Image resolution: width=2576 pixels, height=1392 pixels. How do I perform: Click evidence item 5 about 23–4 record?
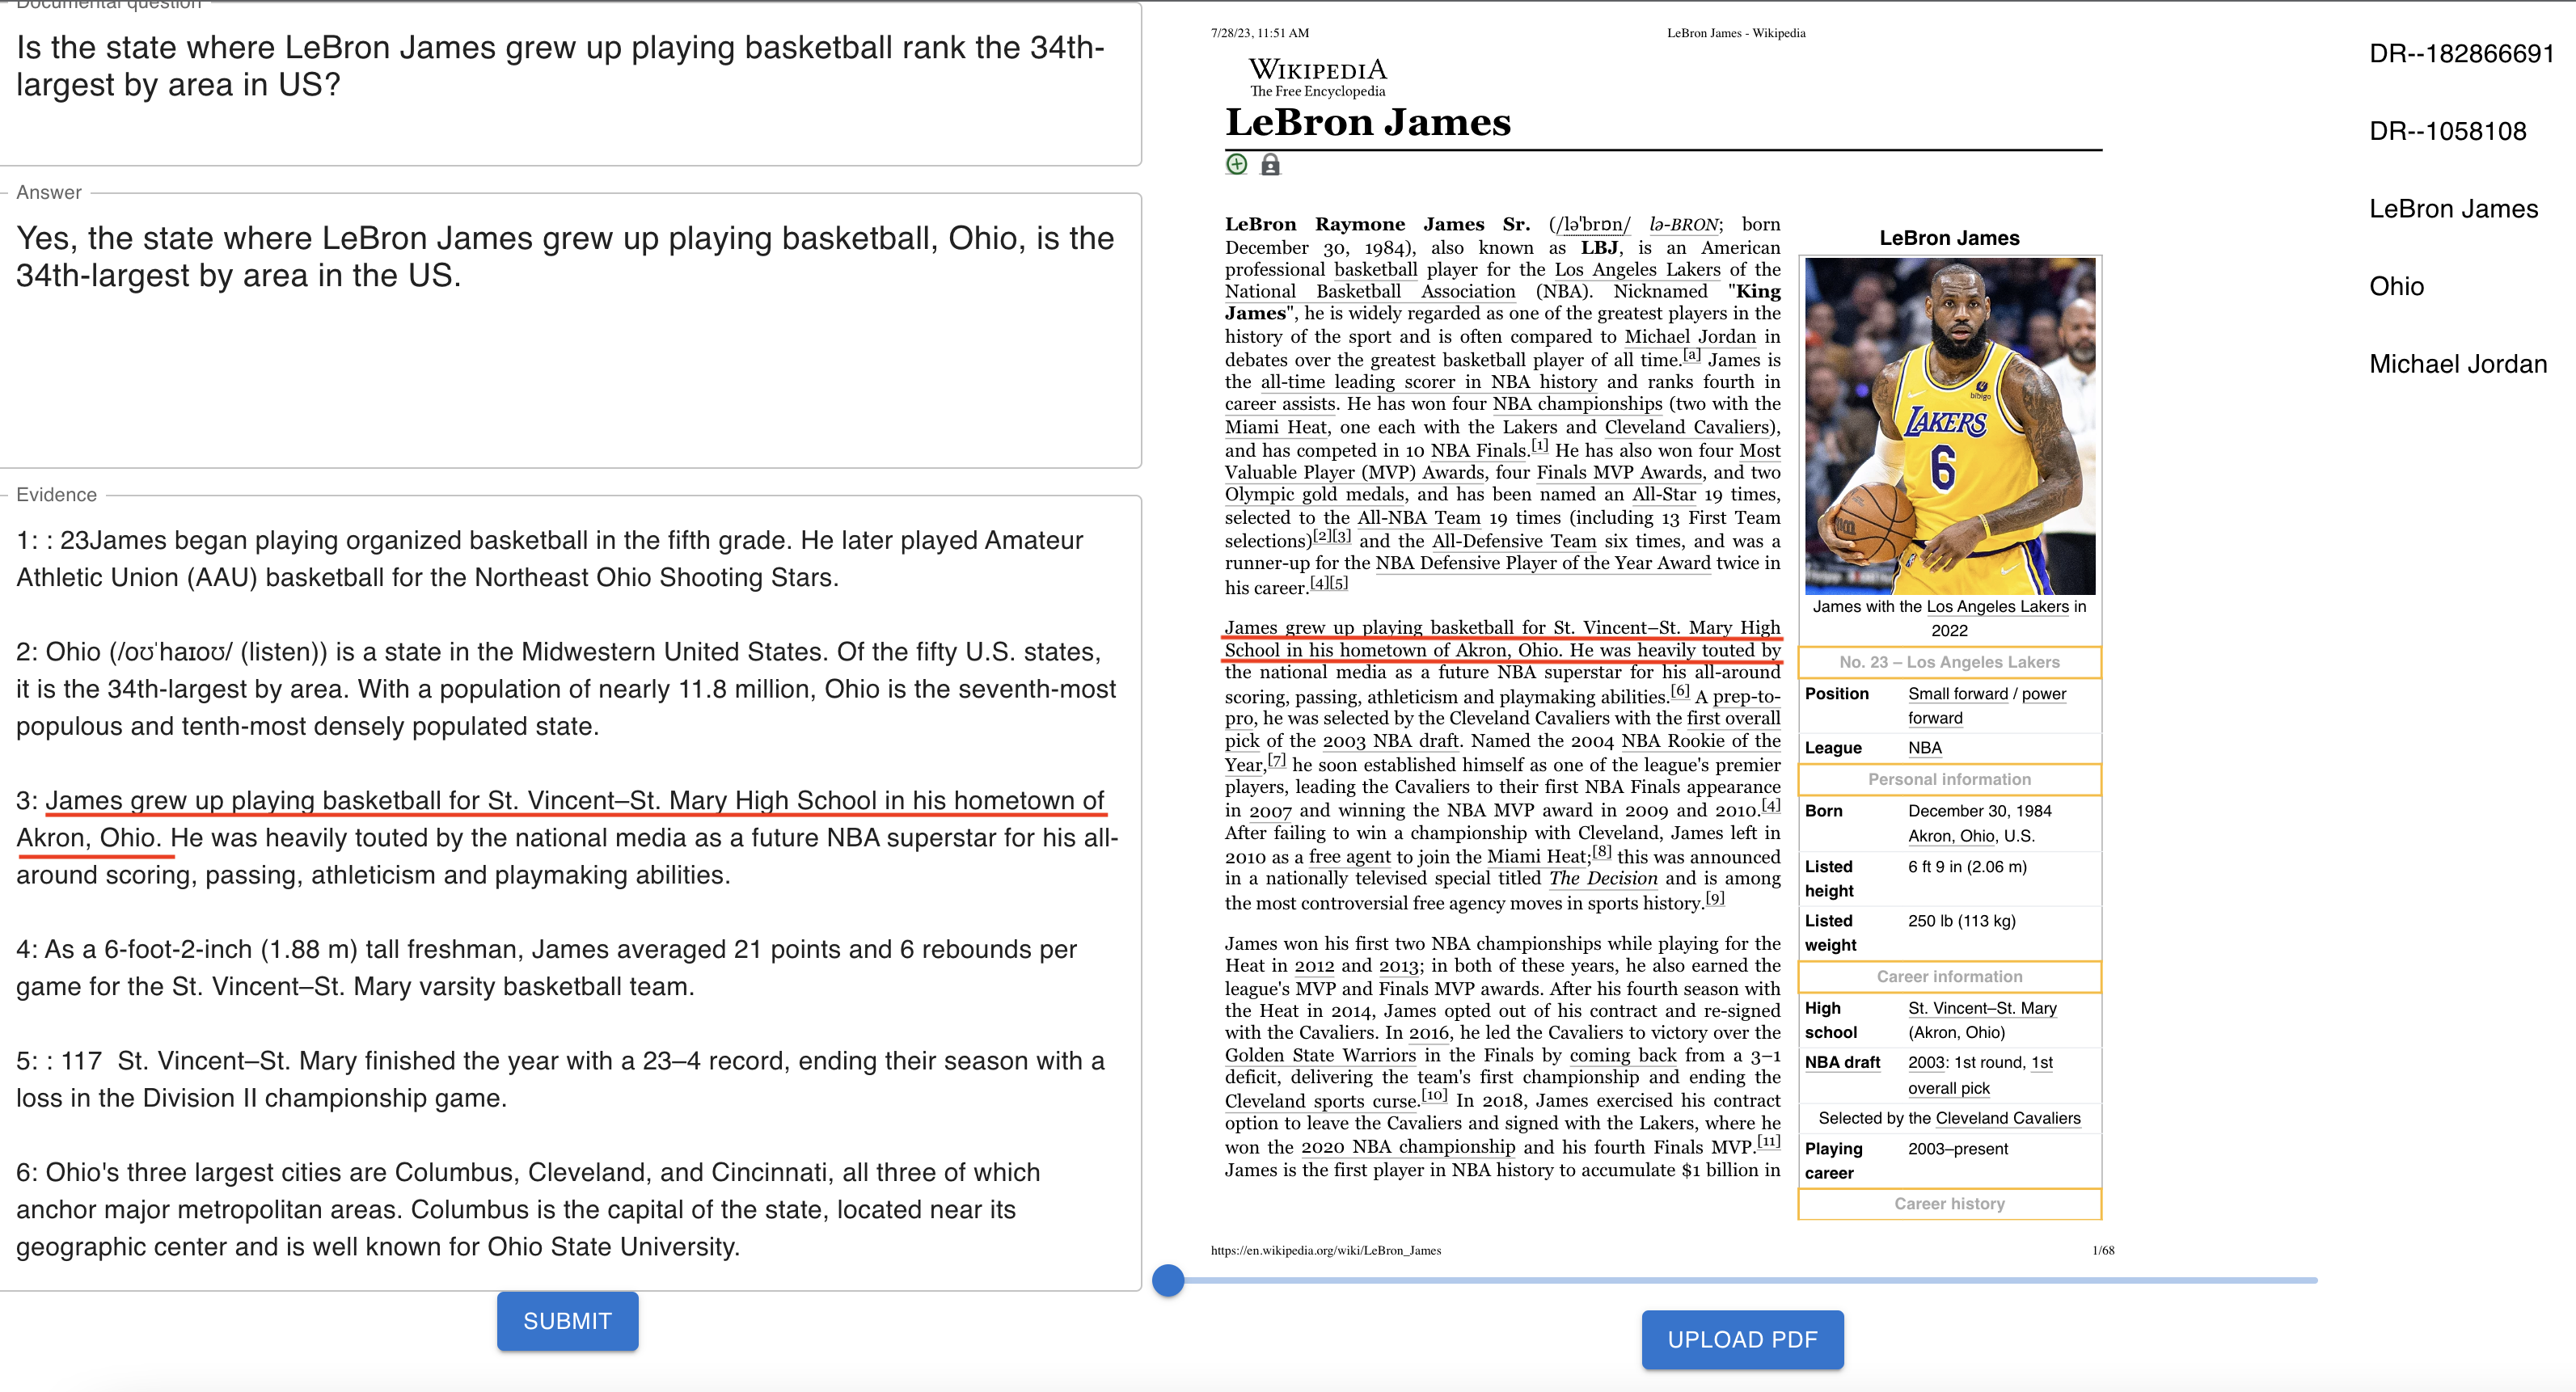560,1079
